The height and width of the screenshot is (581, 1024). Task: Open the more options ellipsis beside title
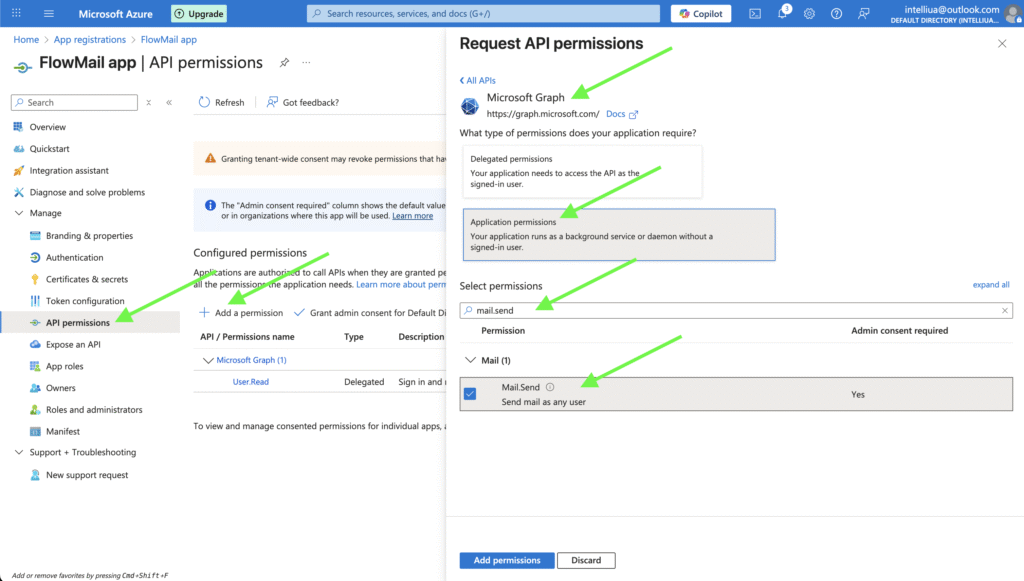306,63
